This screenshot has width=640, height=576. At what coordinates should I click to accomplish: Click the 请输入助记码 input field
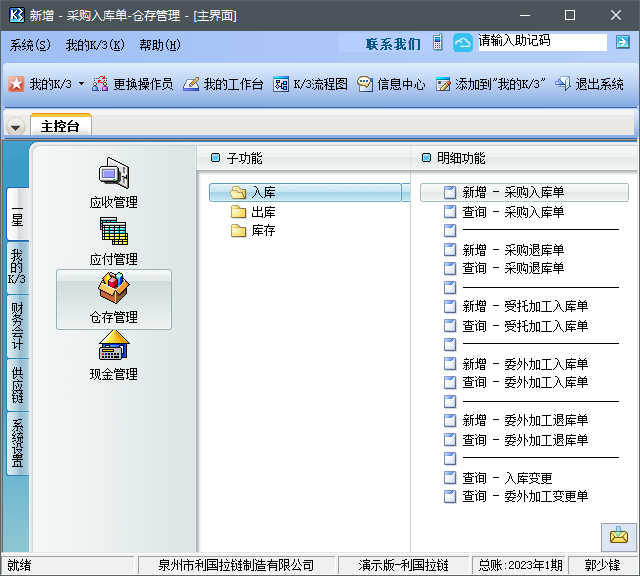pos(540,42)
